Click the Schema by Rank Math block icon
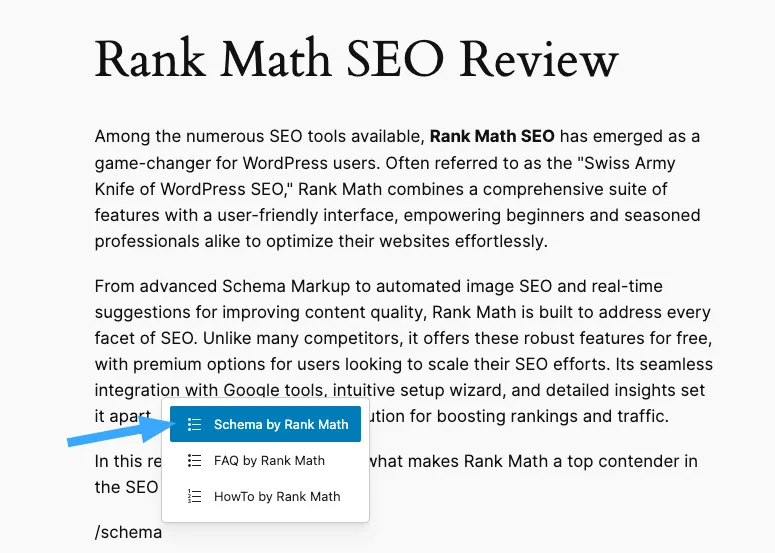 tap(194, 424)
